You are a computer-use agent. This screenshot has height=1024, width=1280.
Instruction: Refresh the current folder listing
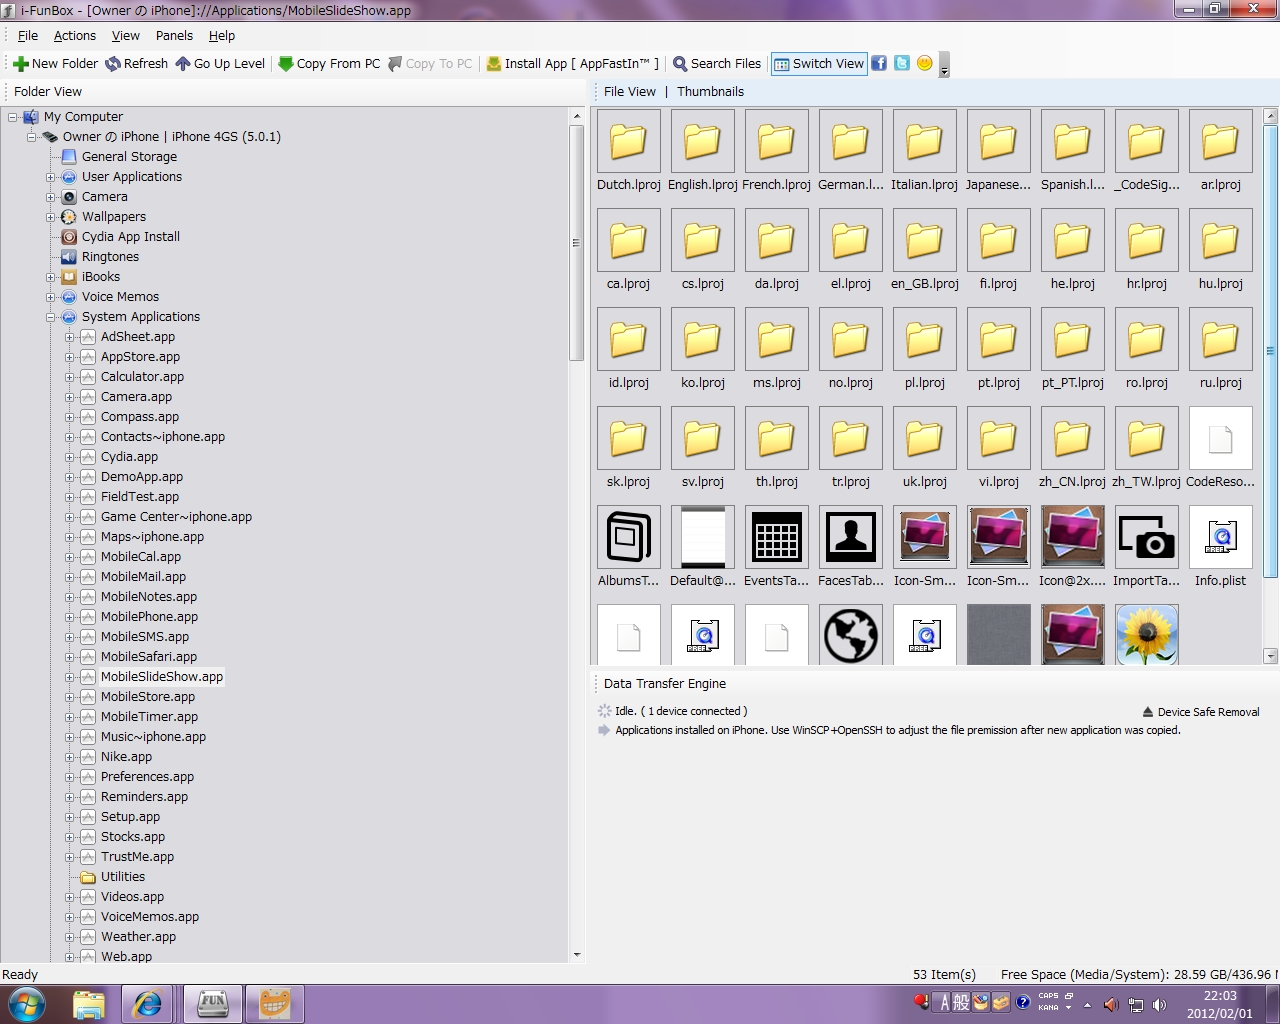click(x=136, y=63)
